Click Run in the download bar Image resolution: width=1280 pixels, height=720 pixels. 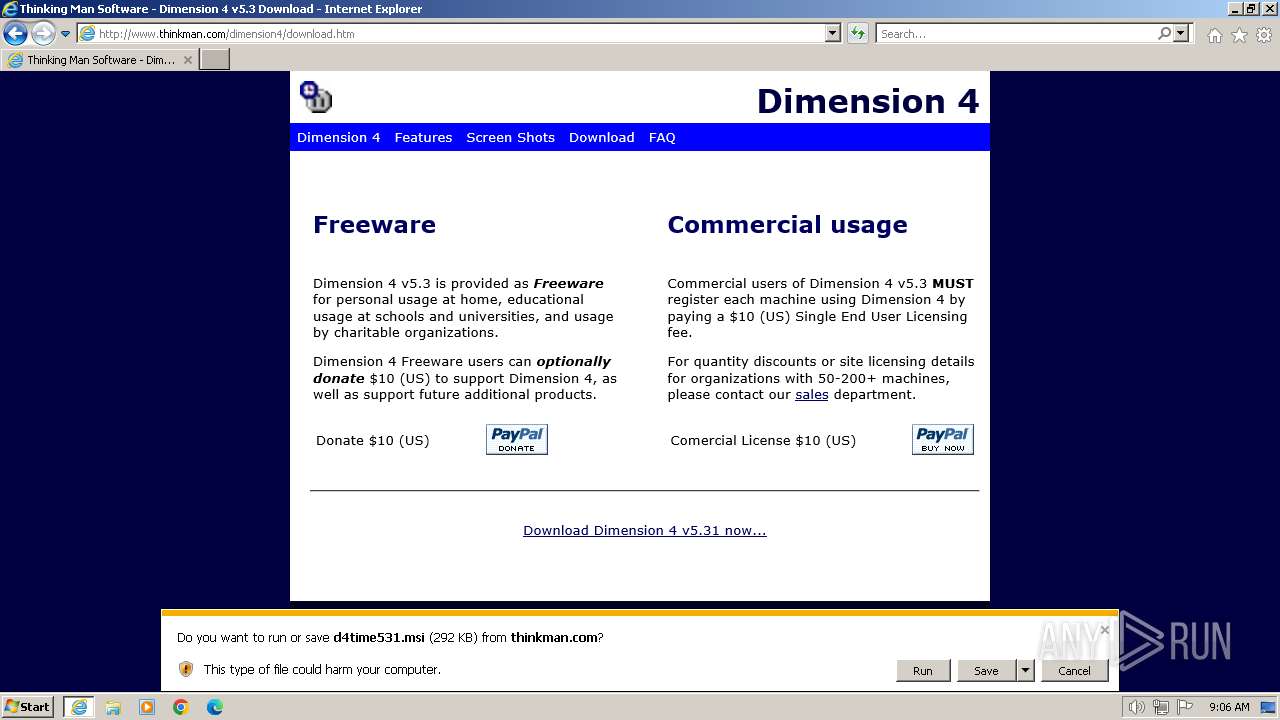pos(922,671)
